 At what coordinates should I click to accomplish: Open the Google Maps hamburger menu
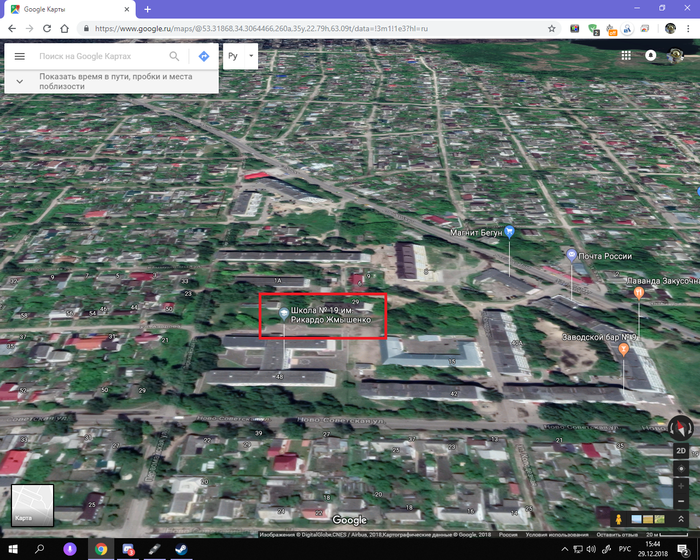click(19, 57)
